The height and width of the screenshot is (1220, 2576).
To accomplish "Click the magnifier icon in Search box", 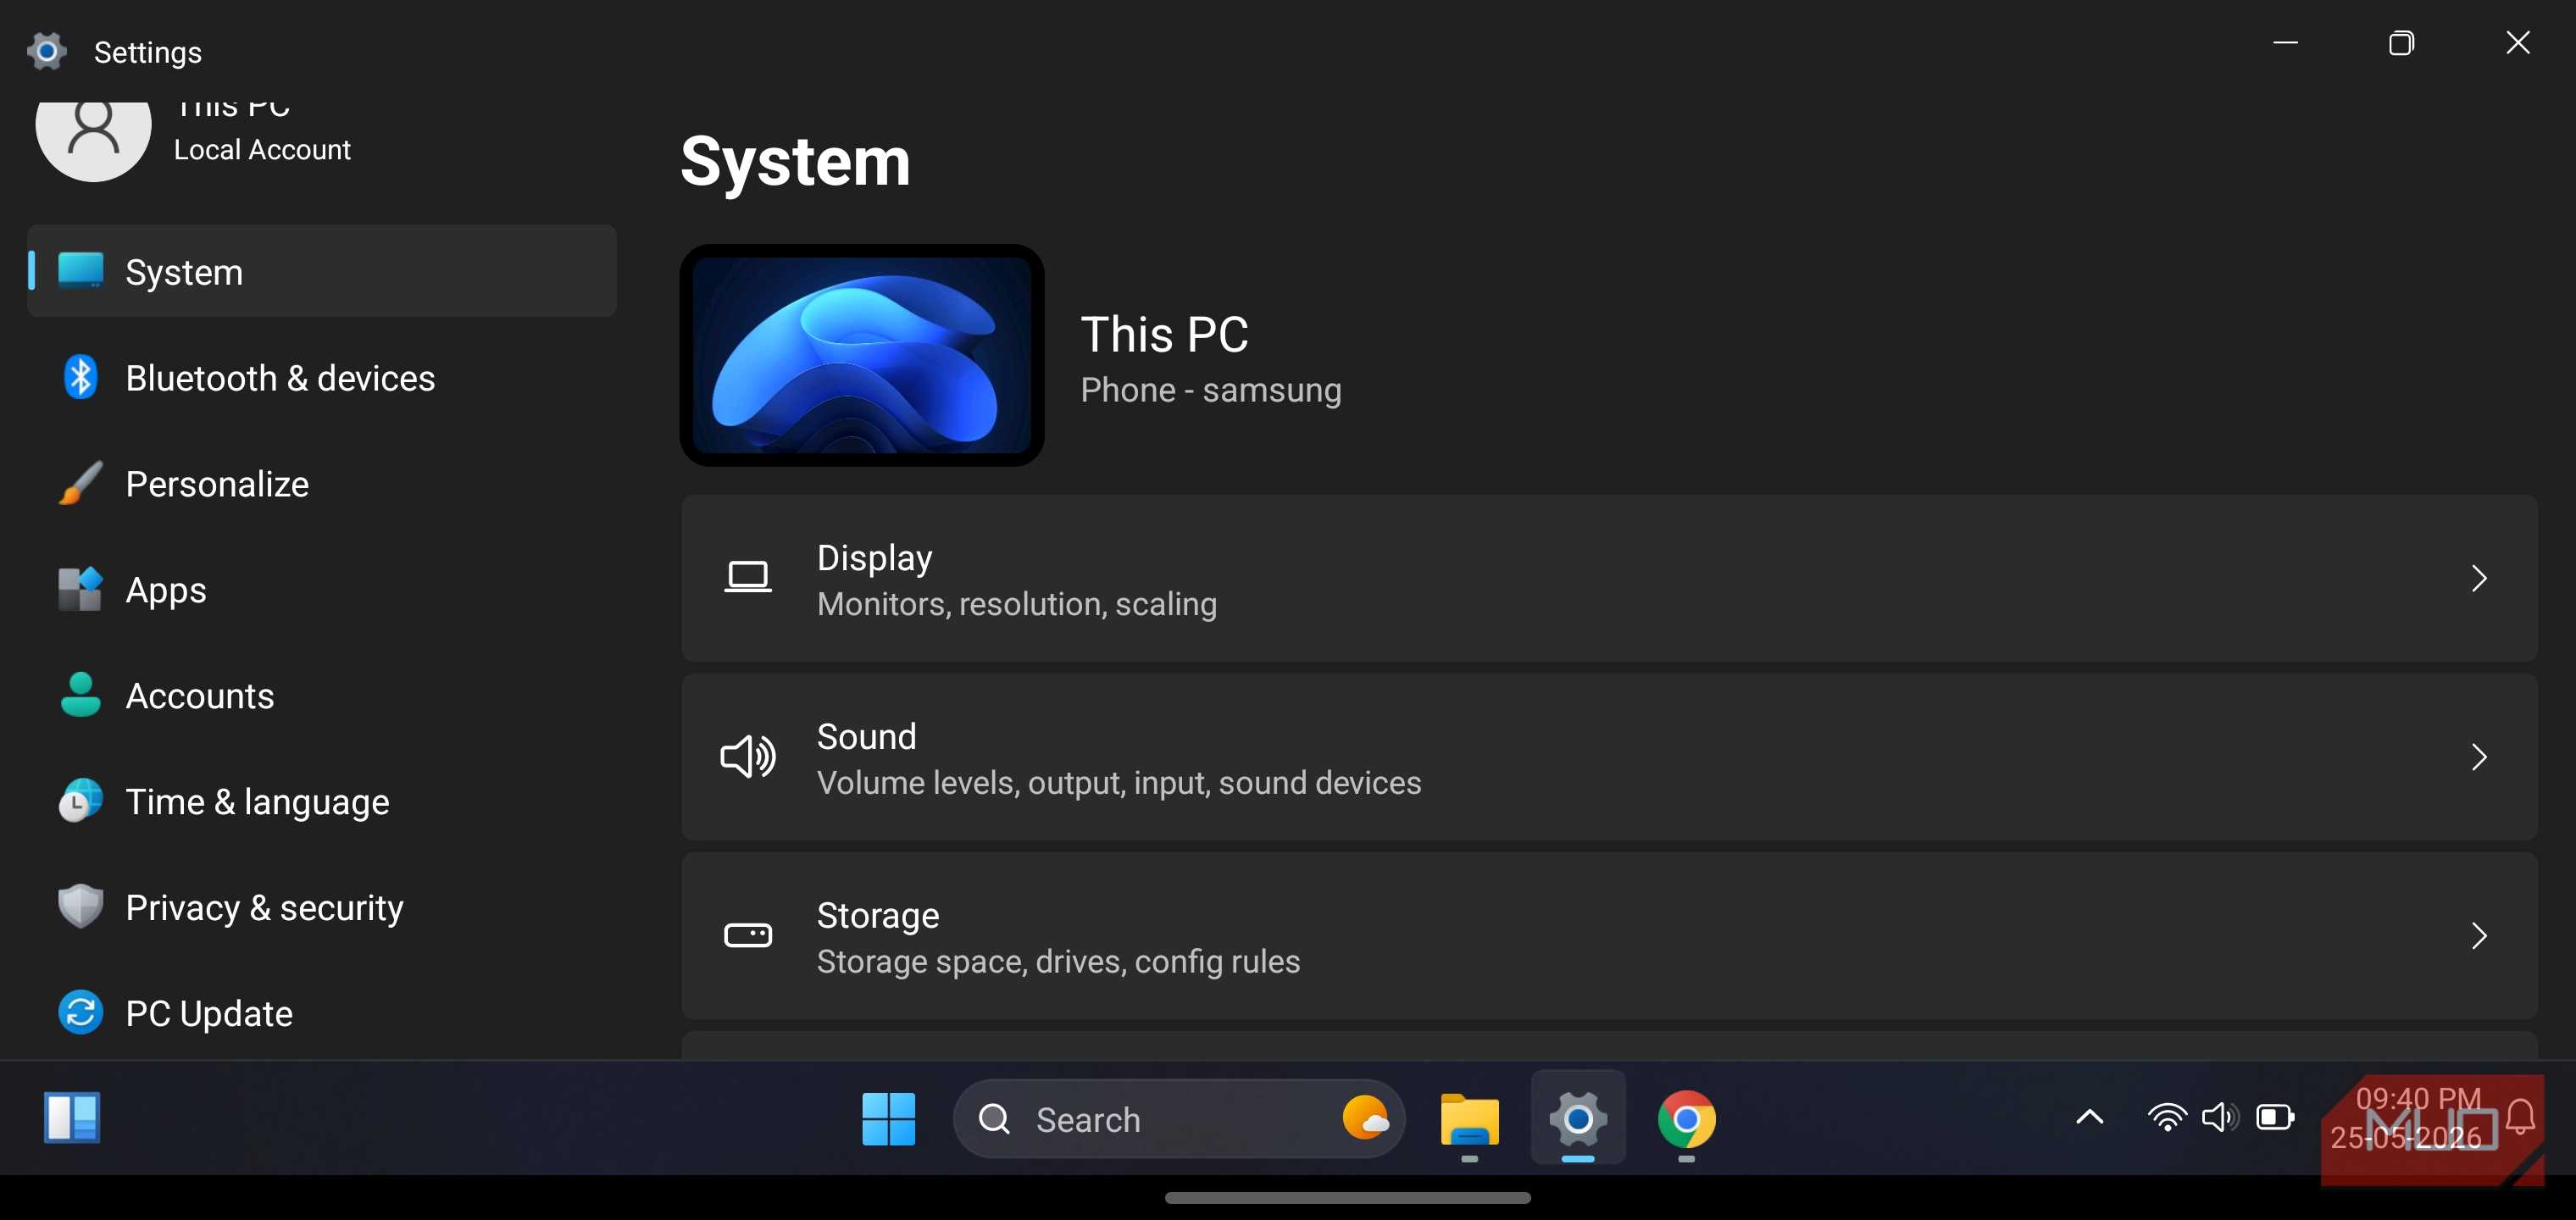I will coord(994,1119).
